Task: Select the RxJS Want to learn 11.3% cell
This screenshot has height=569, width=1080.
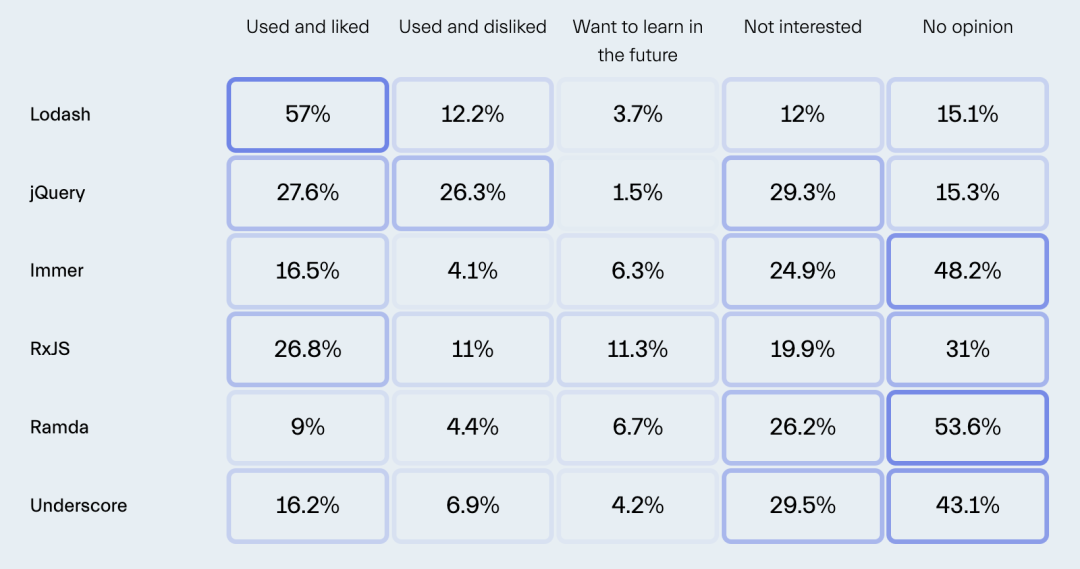Action: (637, 349)
